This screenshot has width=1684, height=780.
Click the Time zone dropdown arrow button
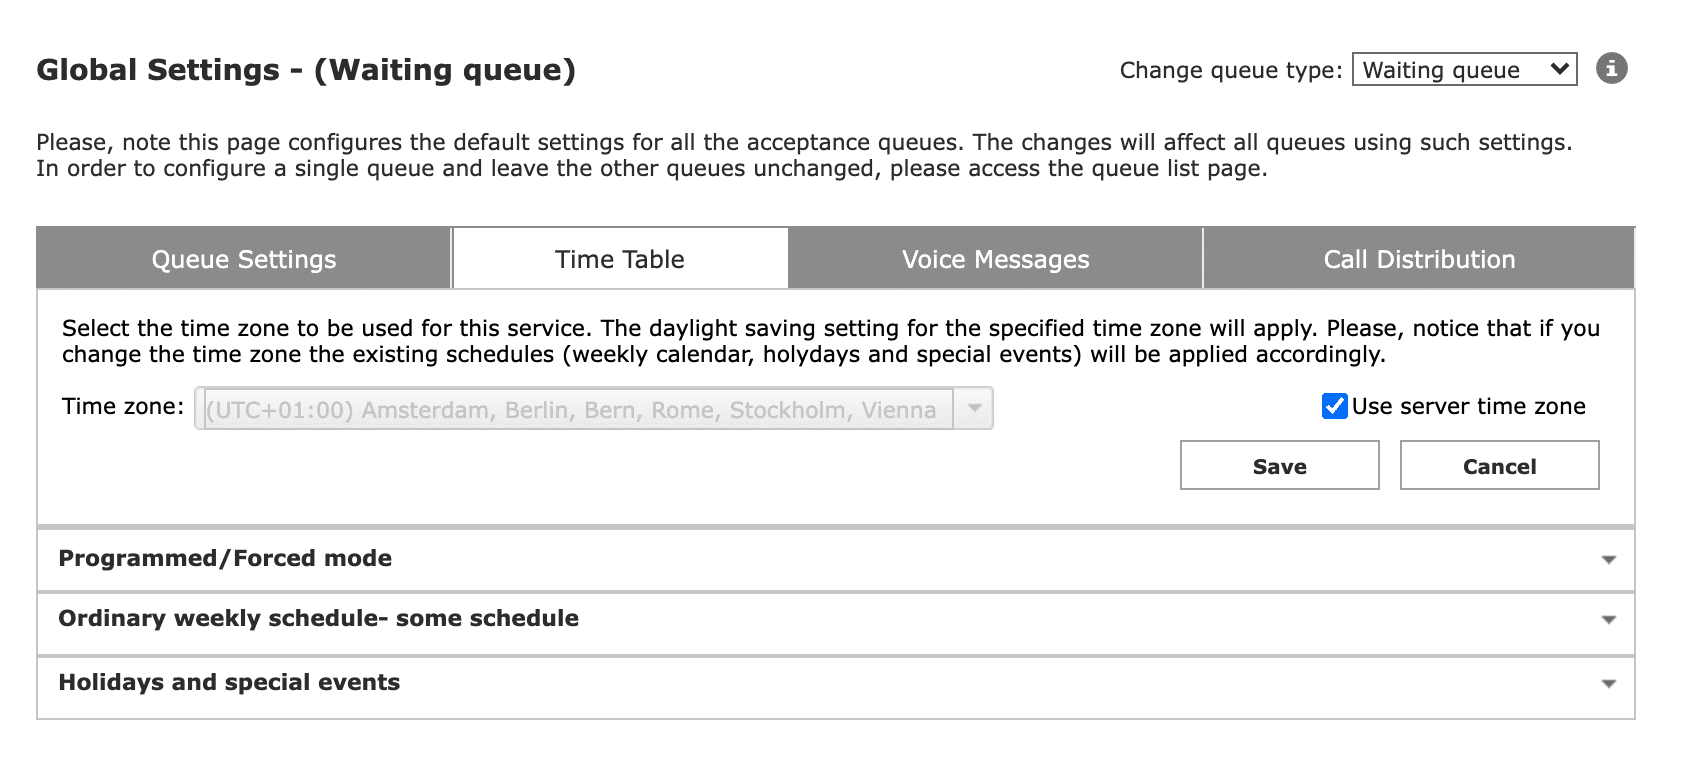point(974,409)
